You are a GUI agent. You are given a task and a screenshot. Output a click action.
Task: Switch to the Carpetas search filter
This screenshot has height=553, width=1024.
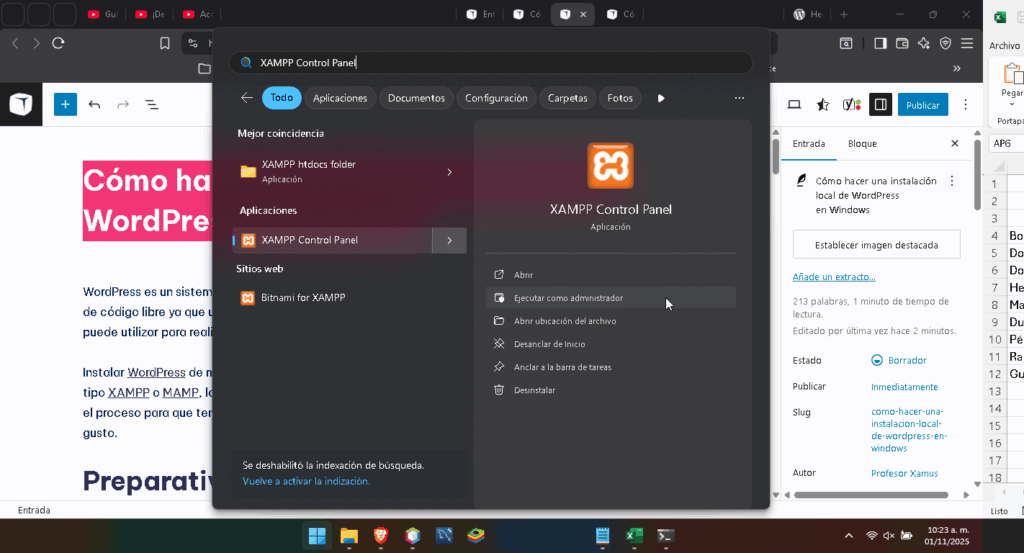pos(567,98)
